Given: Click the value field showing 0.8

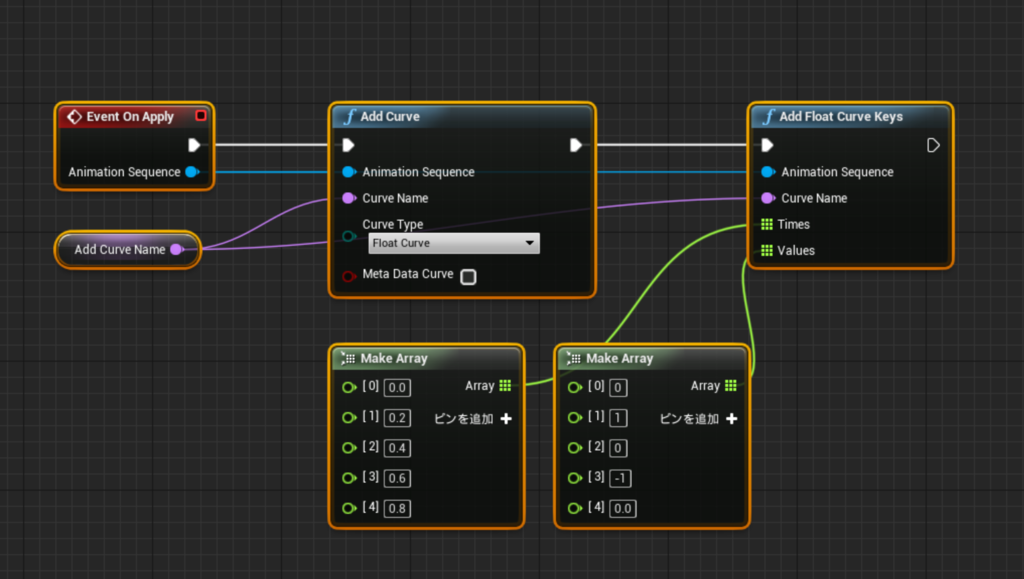Looking at the screenshot, I should point(397,508).
